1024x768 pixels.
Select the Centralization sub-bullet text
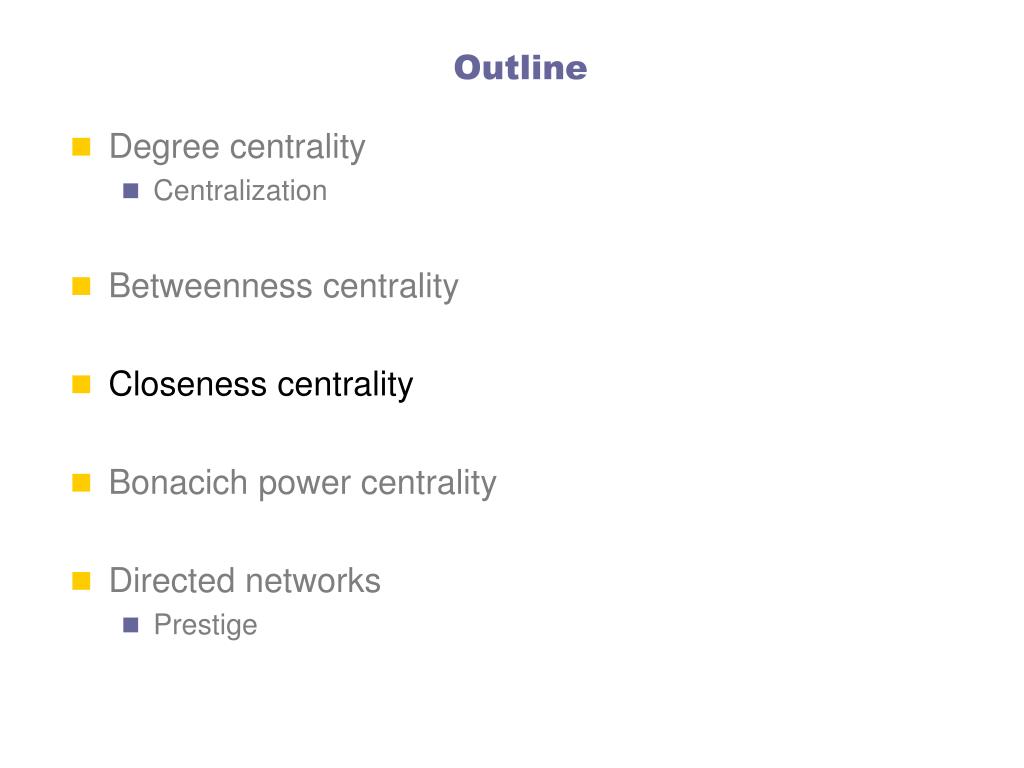coord(240,191)
